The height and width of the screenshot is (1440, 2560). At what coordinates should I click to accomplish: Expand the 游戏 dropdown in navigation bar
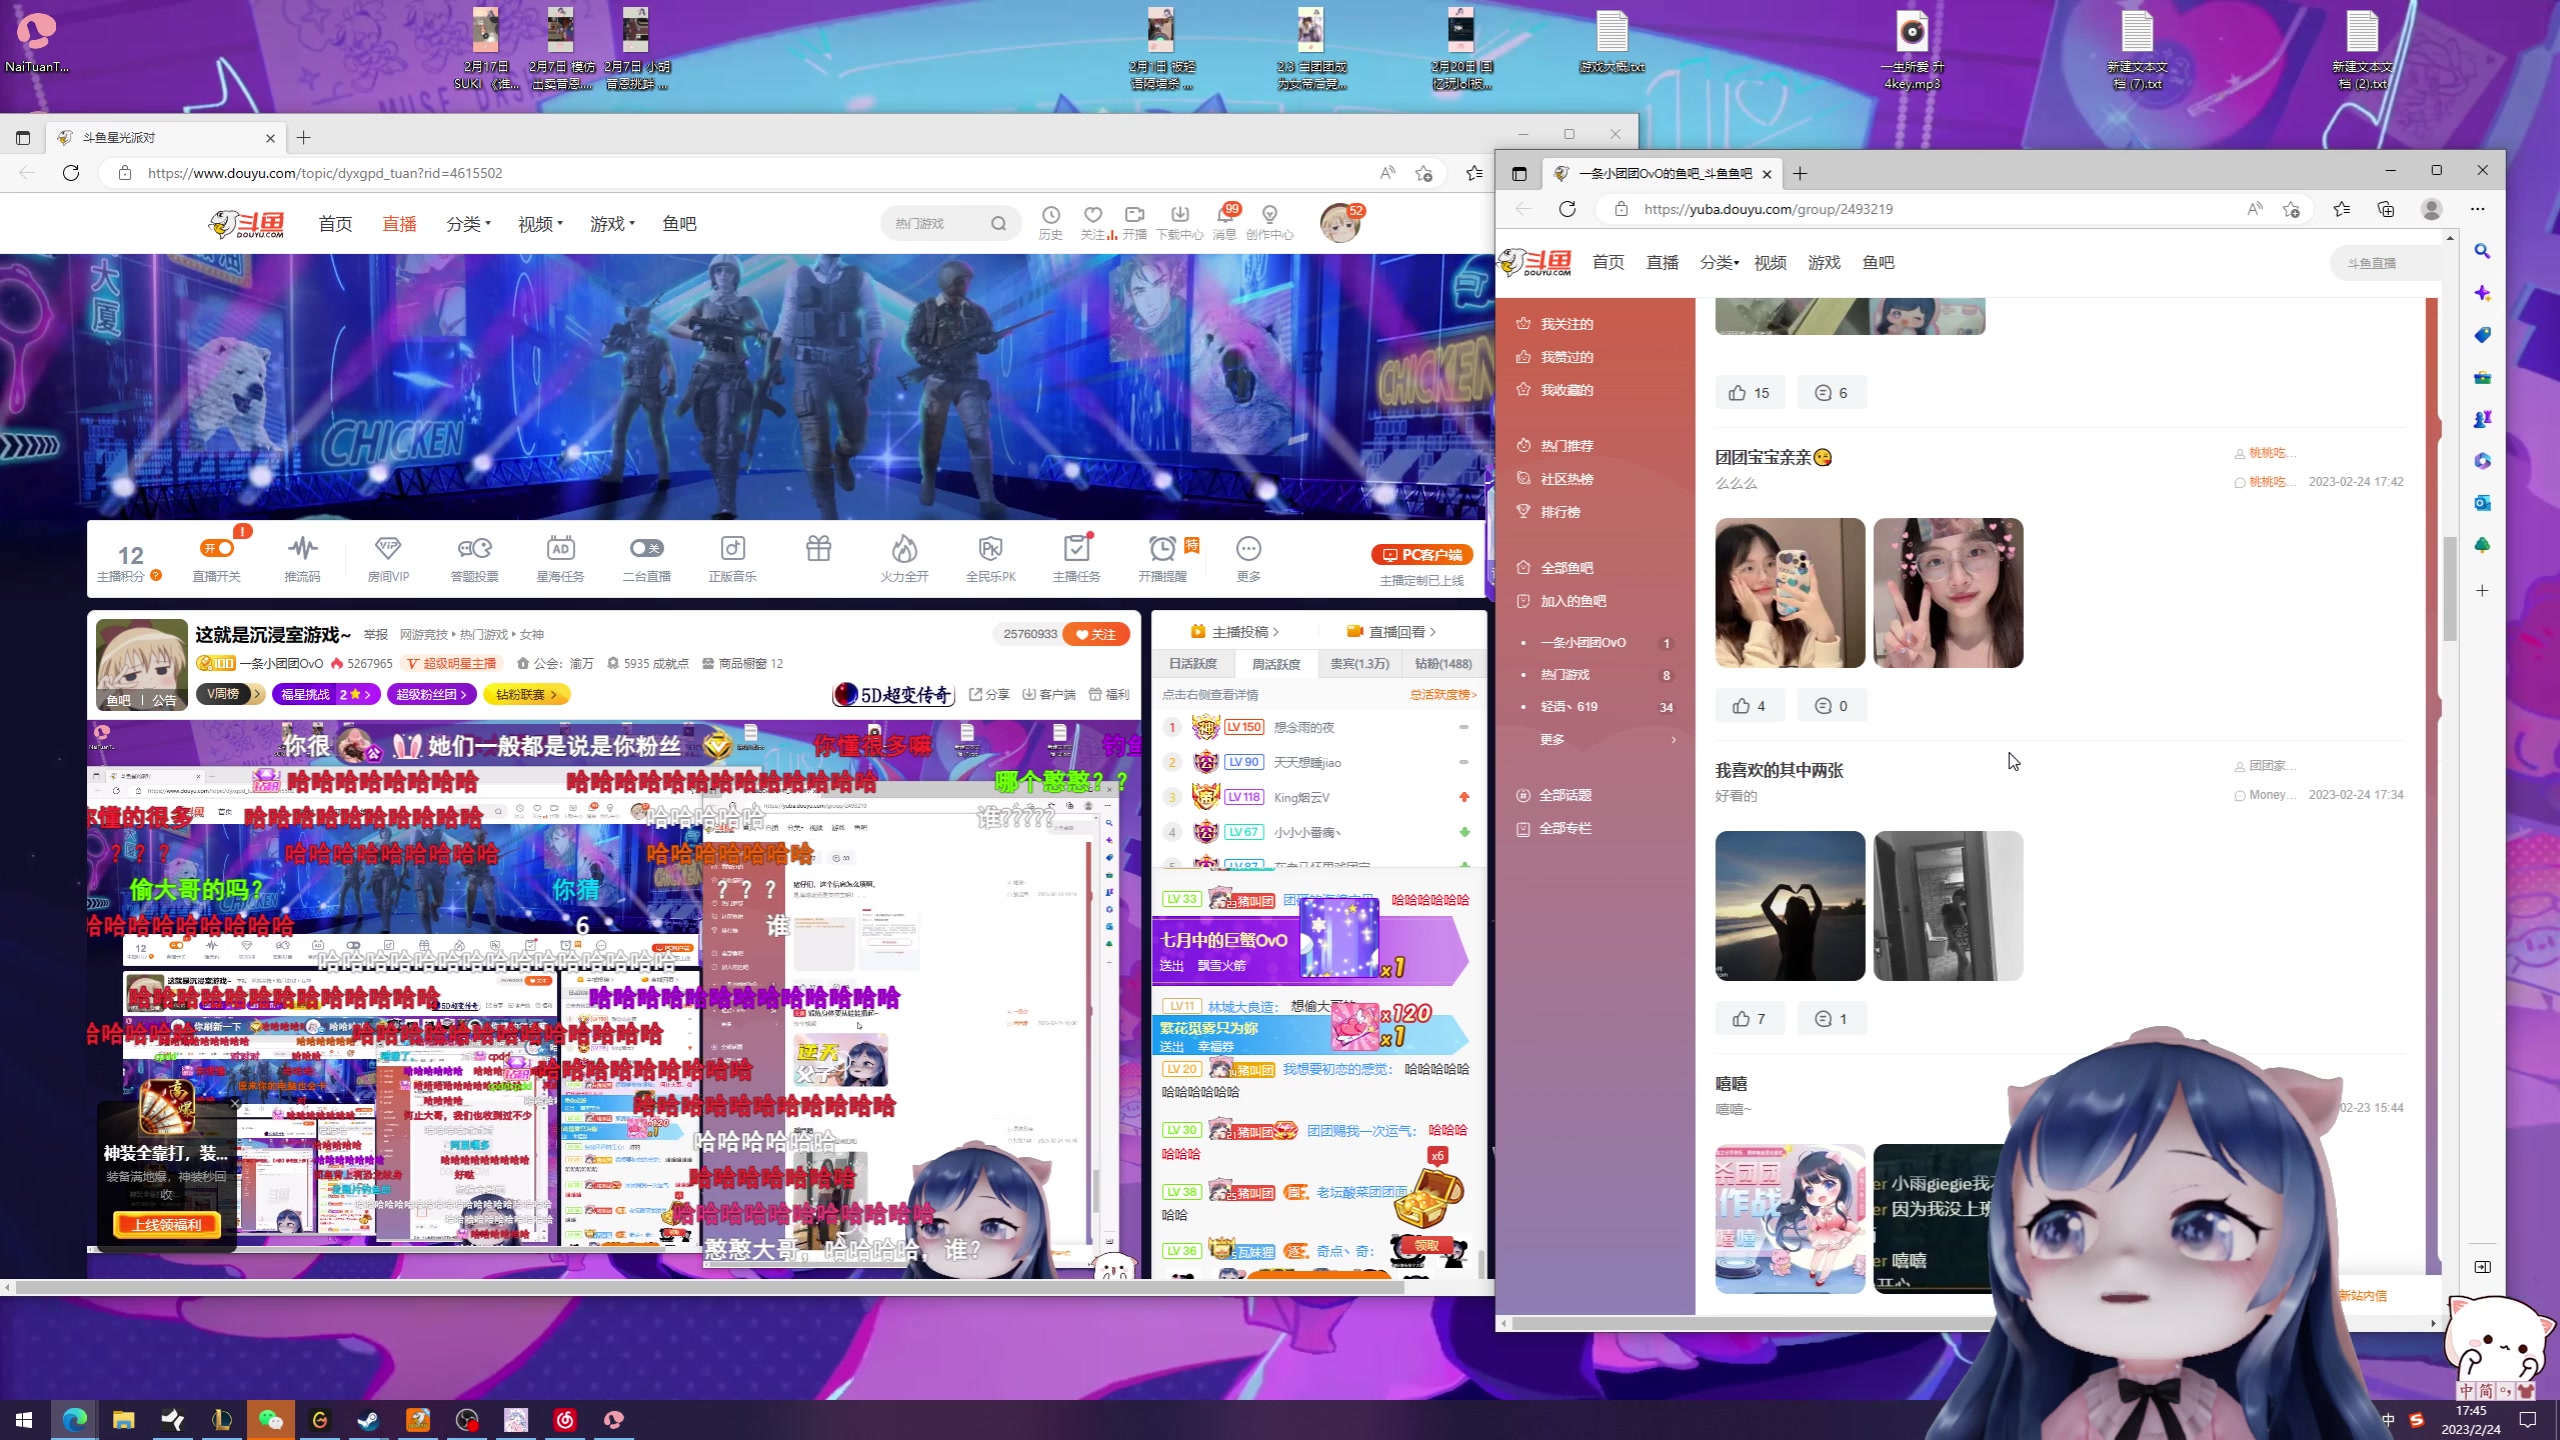pyautogui.click(x=612, y=224)
